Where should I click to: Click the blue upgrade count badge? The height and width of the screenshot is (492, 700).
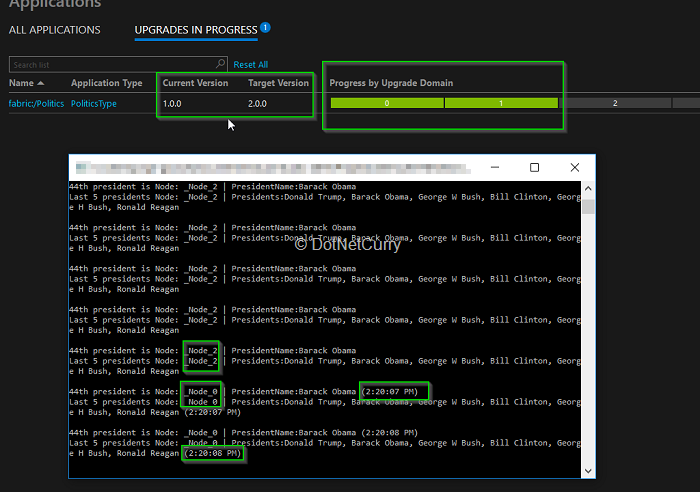click(x=265, y=27)
